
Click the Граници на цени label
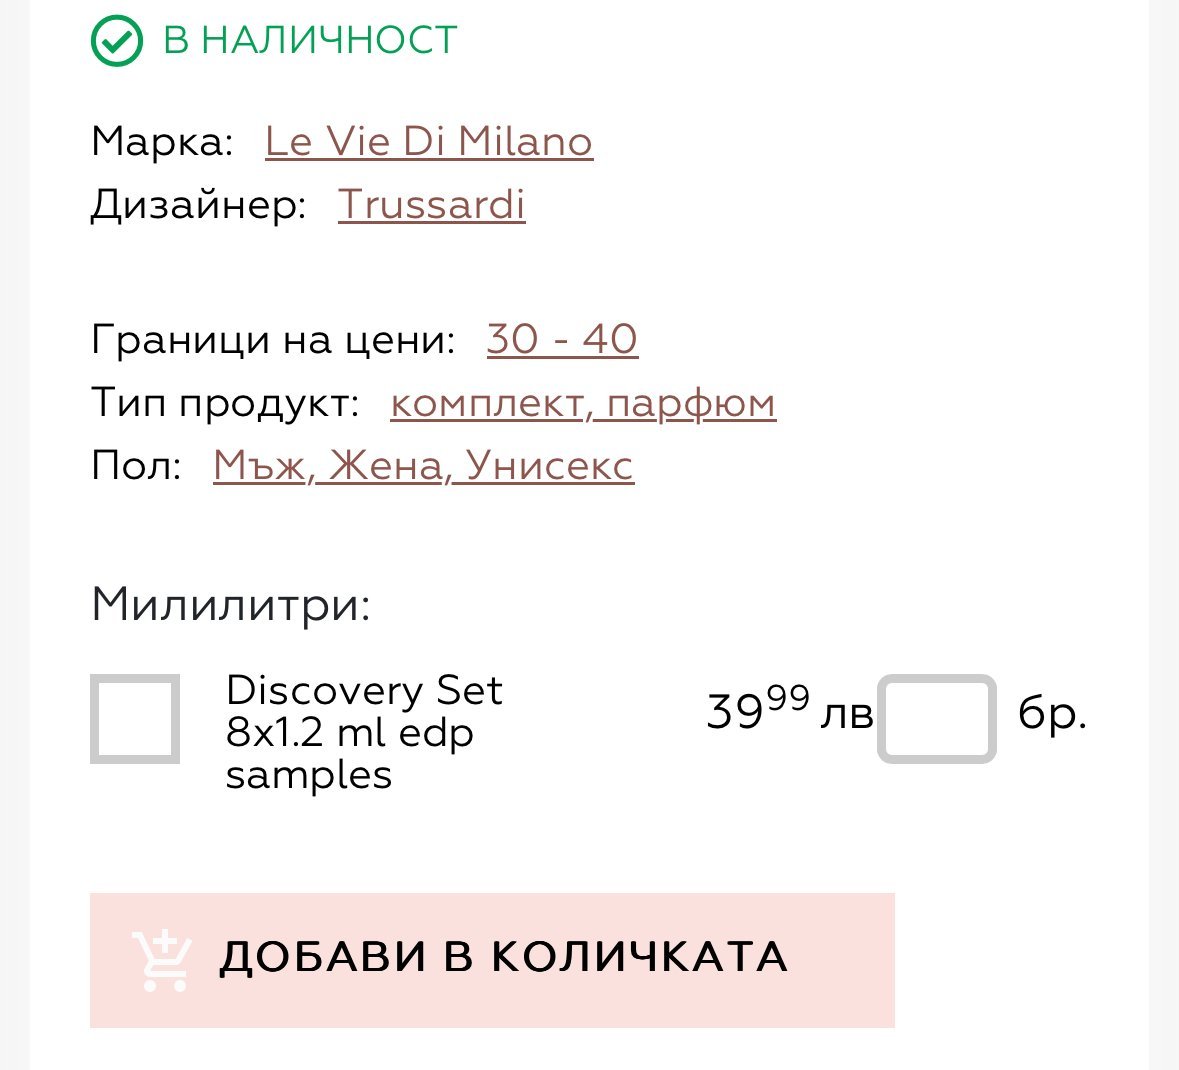tap(273, 339)
